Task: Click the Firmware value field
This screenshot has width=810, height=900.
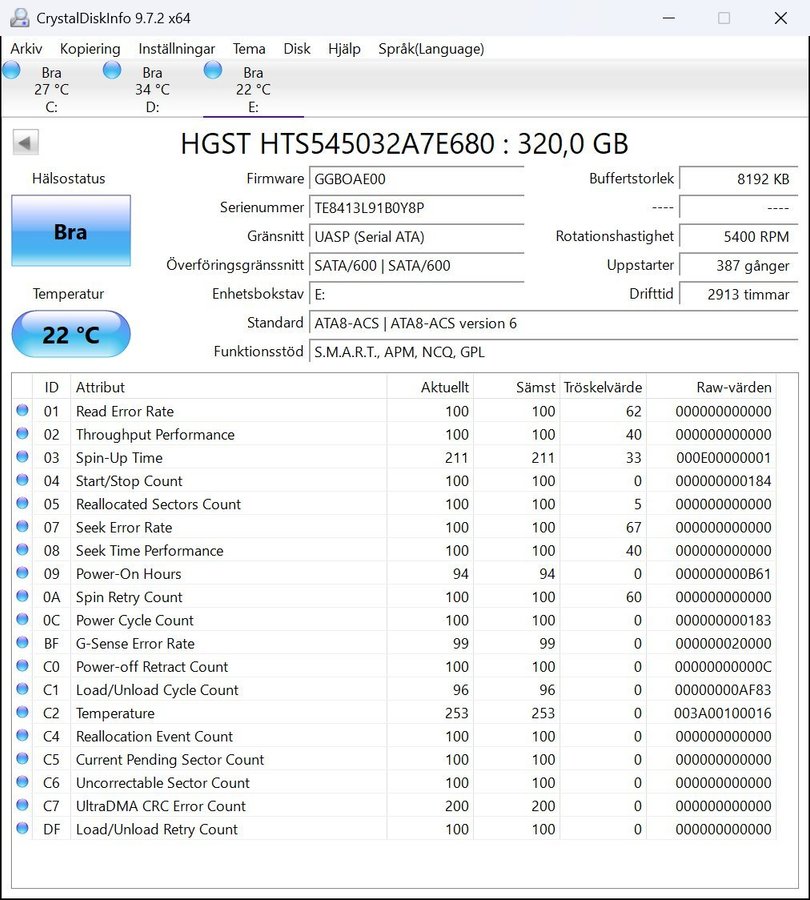Action: pyautogui.click(x=416, y=179)
